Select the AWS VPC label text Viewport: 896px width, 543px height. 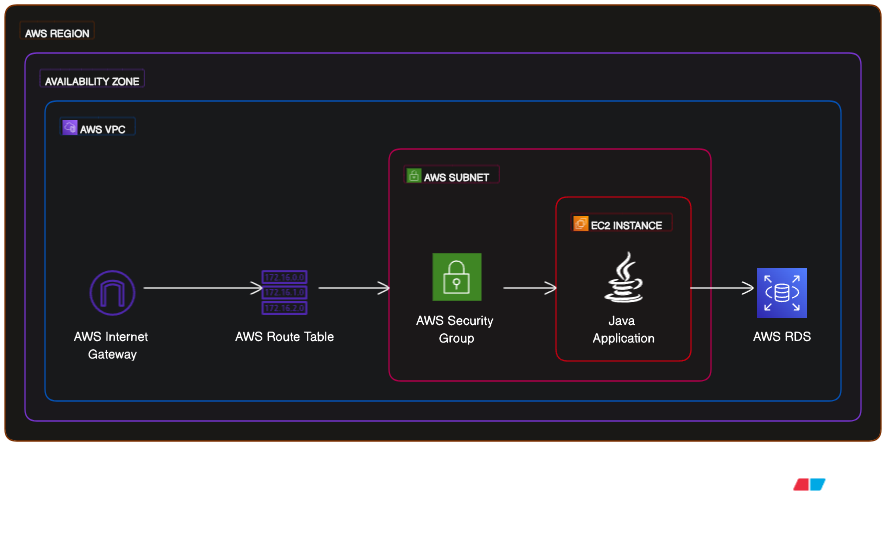(x=103, y=130)
